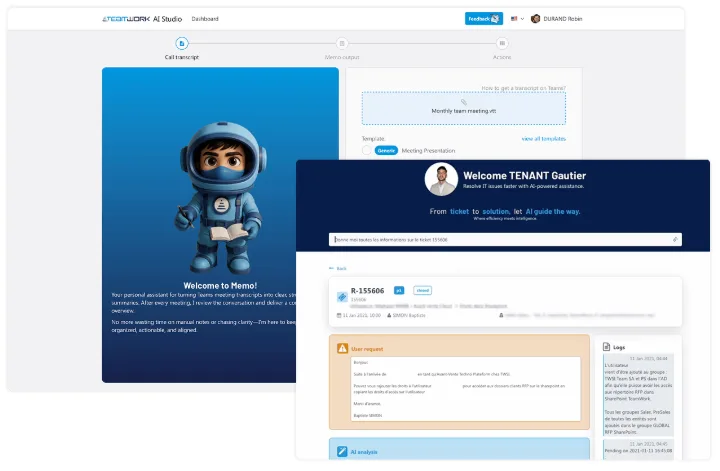The height and width of the screenshot is (471, 720).
Task: Click the calendar icon beside 11 Jan 2021
Action: pyautogui.click(x=339, y=316)
